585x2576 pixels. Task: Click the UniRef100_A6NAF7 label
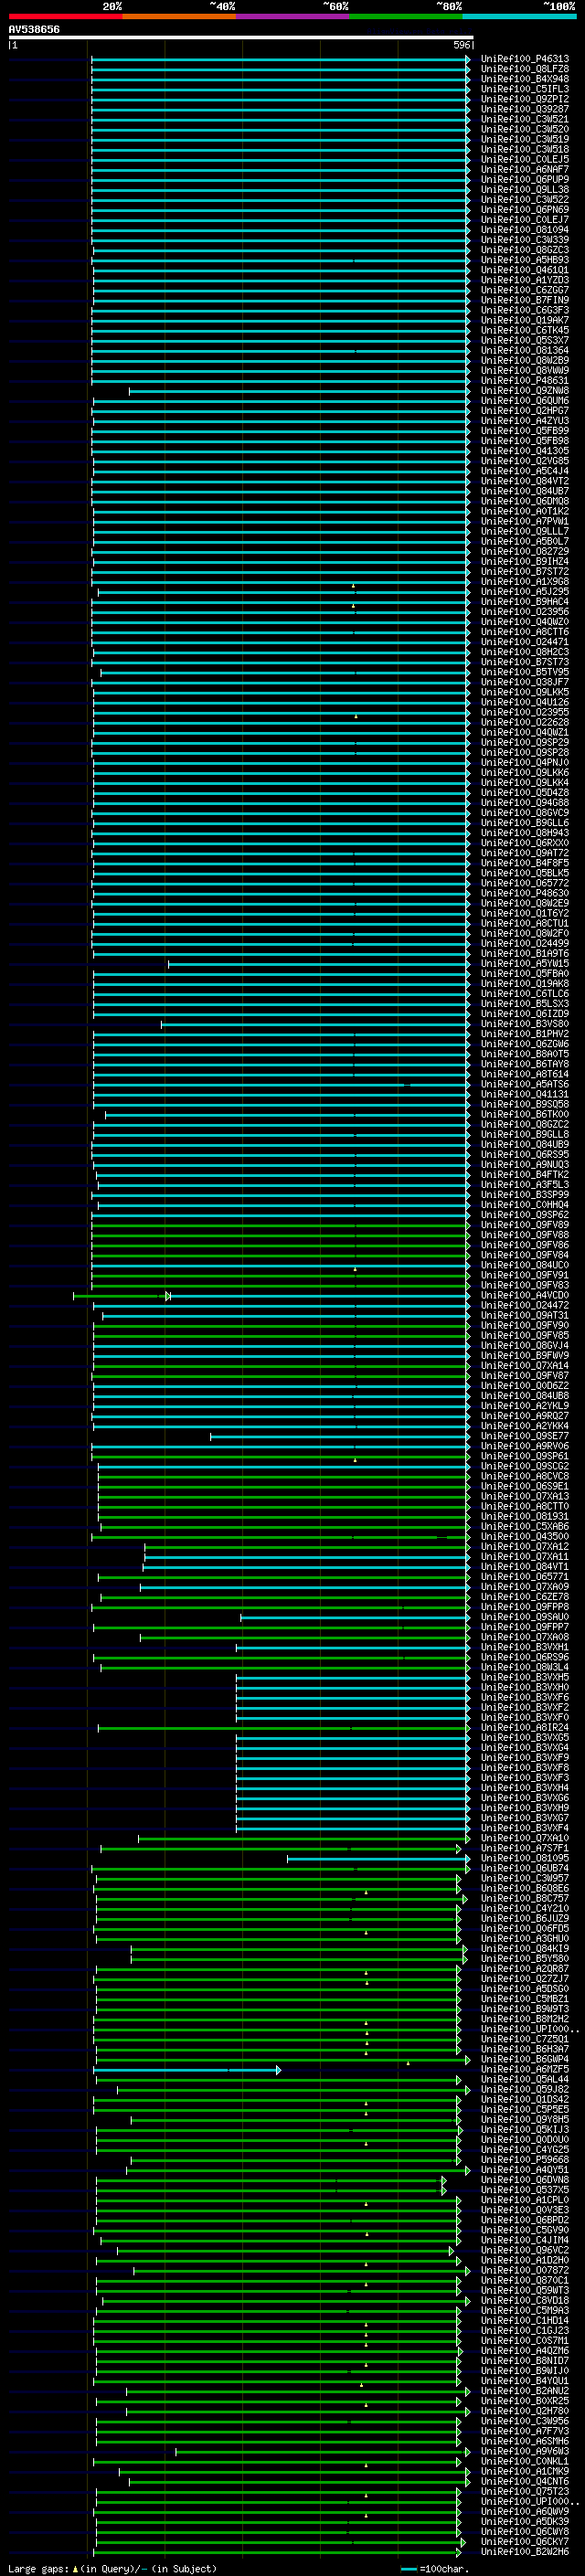(525, 169)
